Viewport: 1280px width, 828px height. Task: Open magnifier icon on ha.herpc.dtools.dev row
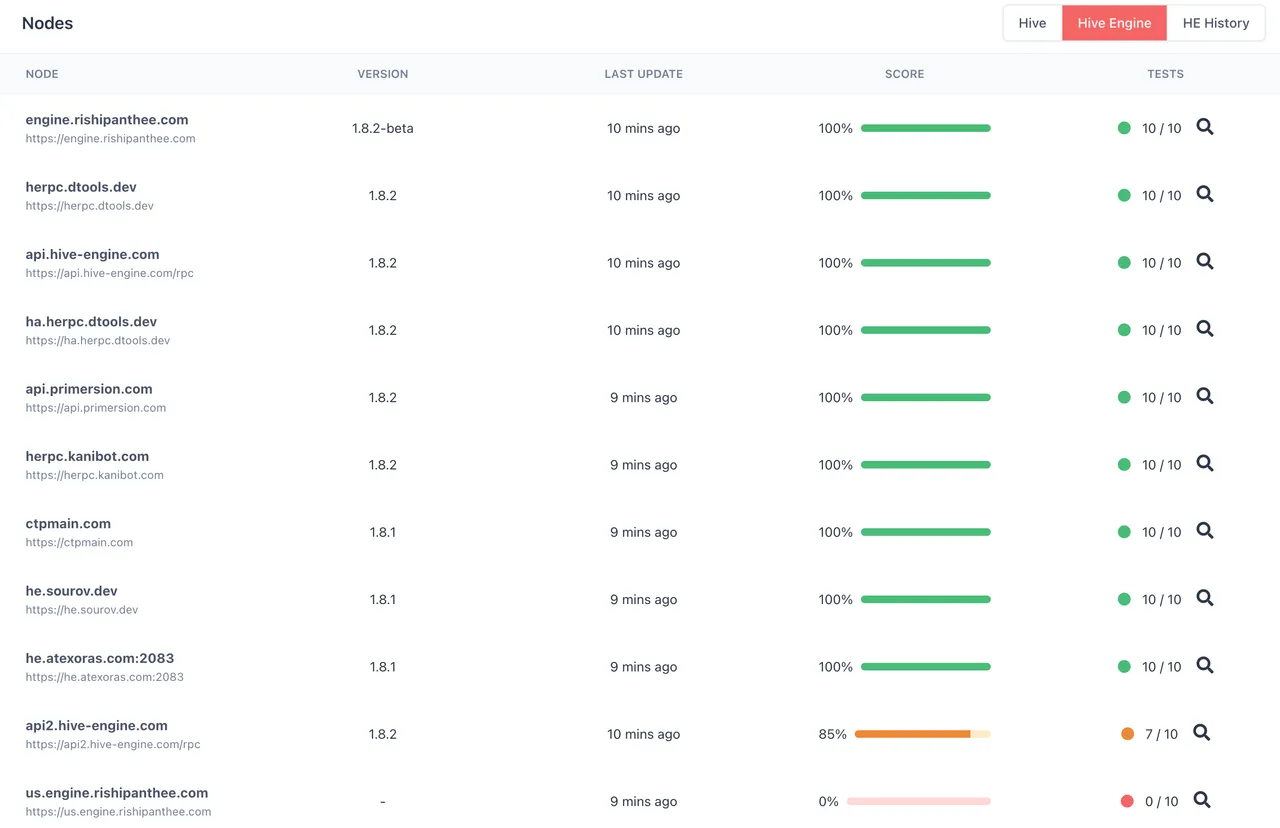1205,328
